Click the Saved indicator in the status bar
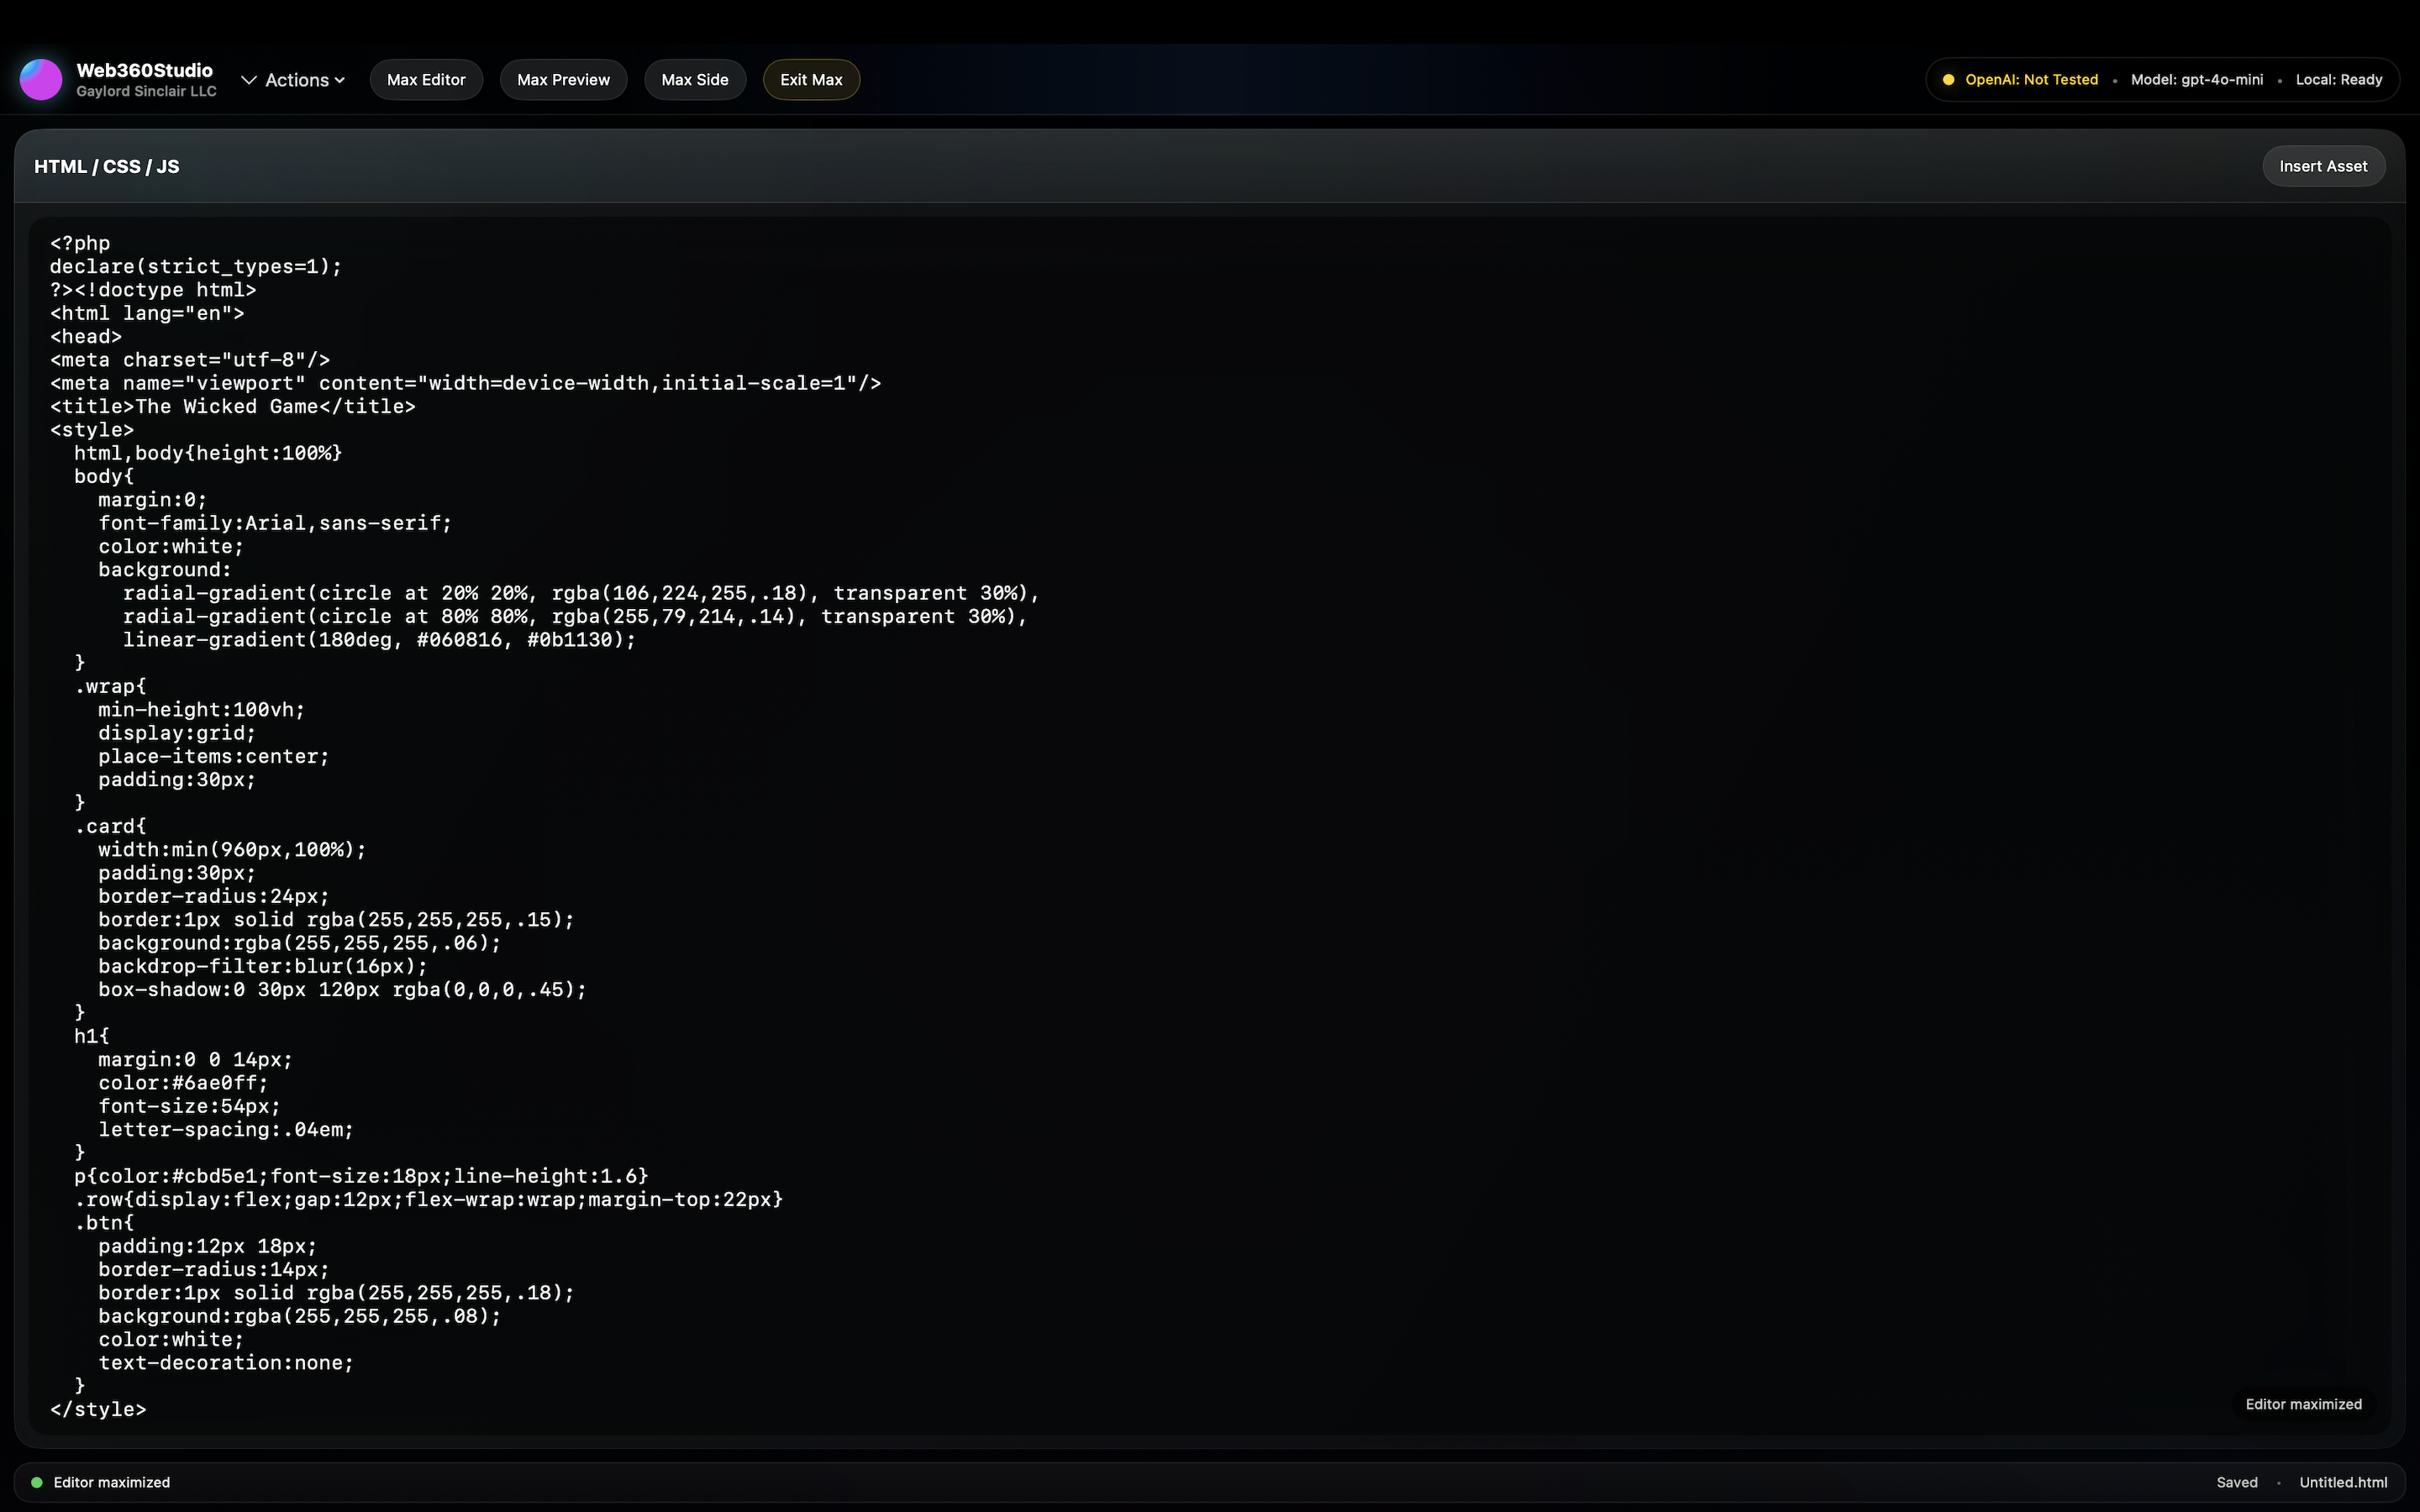The image size is (2420, 1512). pyautogui.click(x=2237, y=1482)
